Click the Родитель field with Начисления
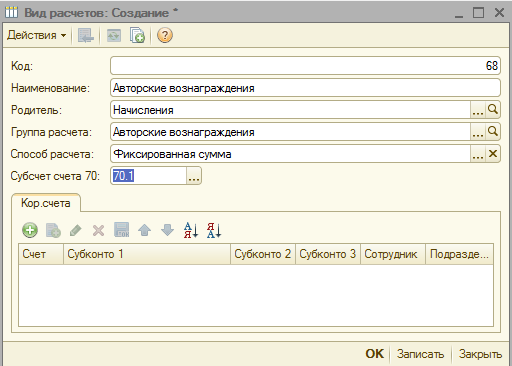 (x=290, y=110)
